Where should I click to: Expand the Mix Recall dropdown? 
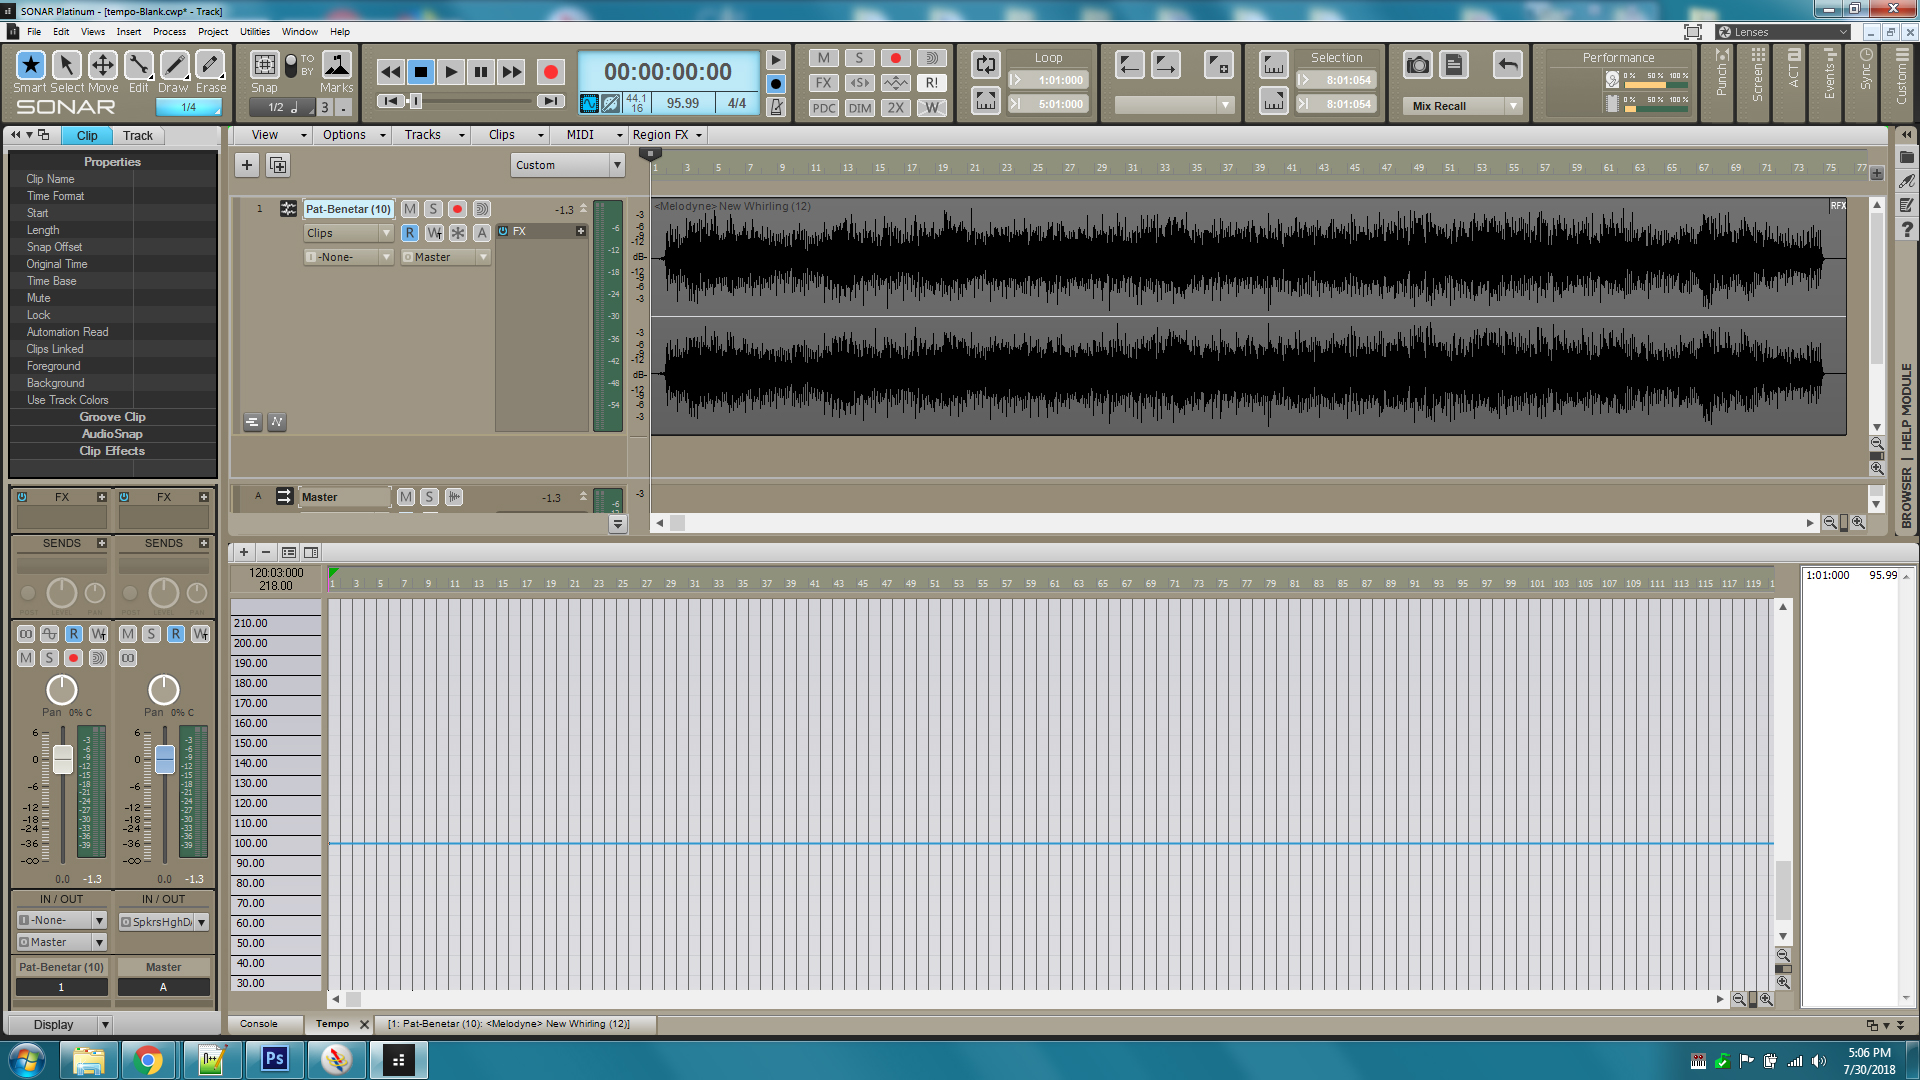click(x=1513, y=106)
